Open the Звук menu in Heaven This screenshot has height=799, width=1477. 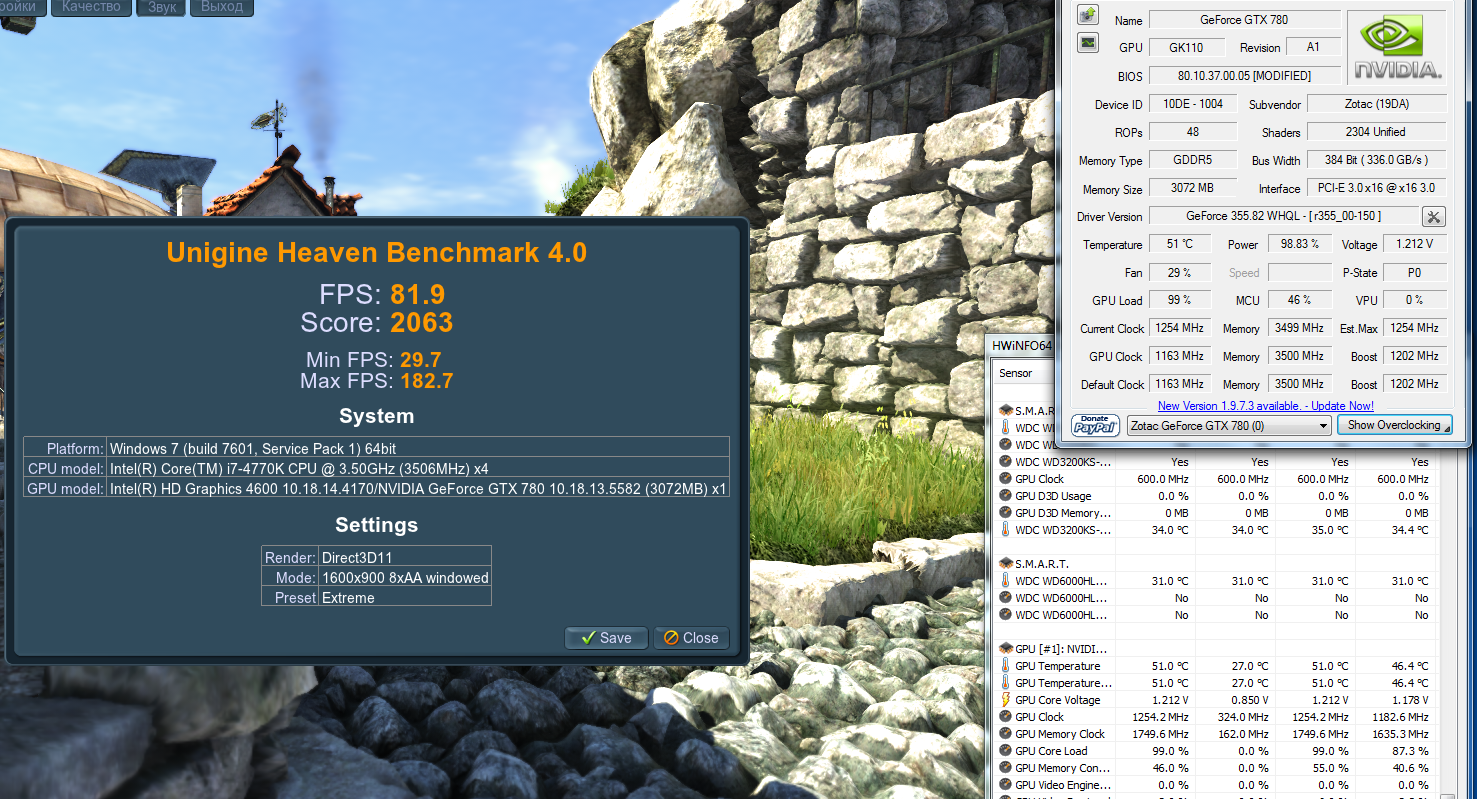tap(161, 8)
